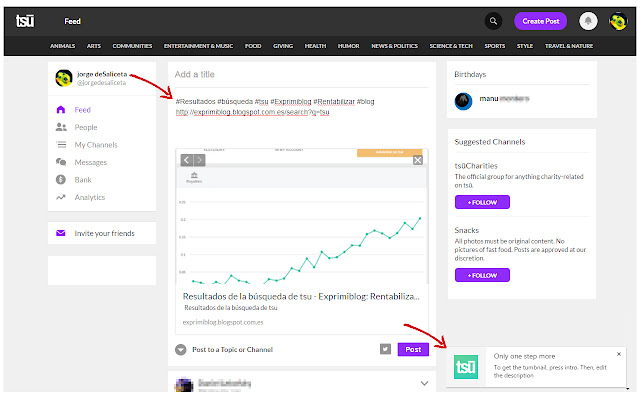Click jorge deSaliceta sidebar avatar
The width and height of the screenshot is (640, 400).
click(x=64, y=78)
